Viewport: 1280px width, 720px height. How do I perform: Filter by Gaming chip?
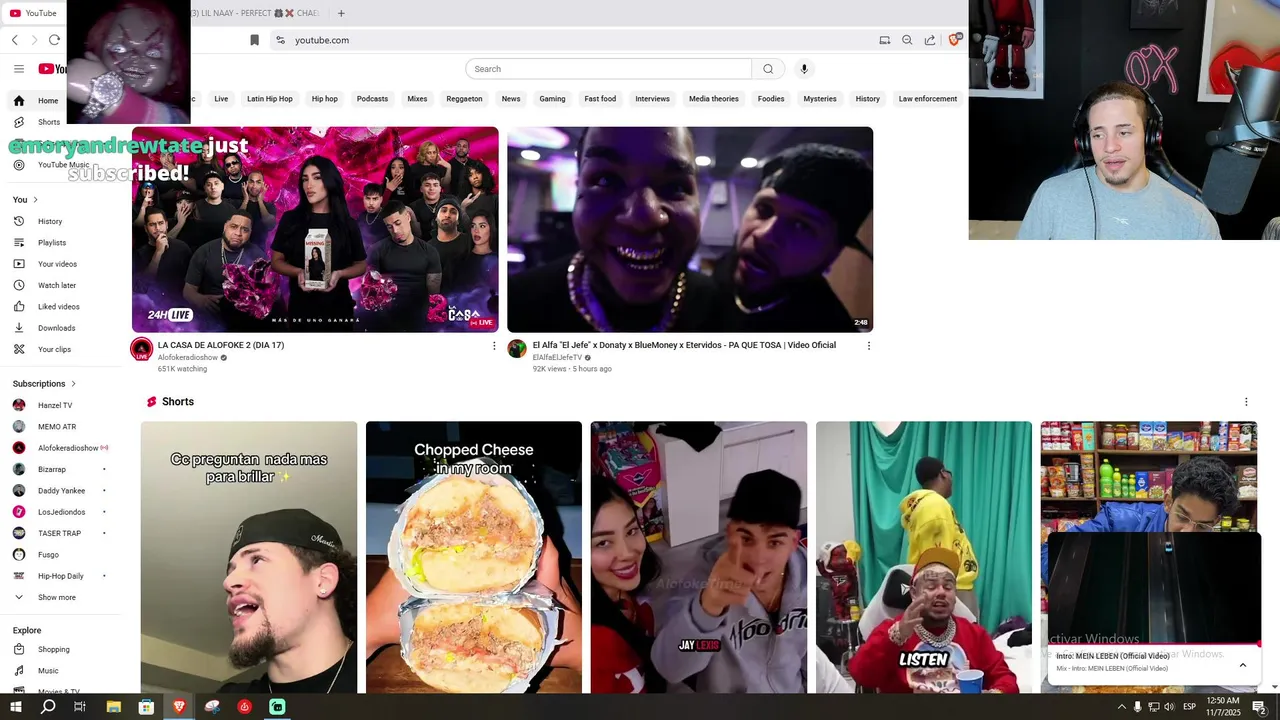552,99
